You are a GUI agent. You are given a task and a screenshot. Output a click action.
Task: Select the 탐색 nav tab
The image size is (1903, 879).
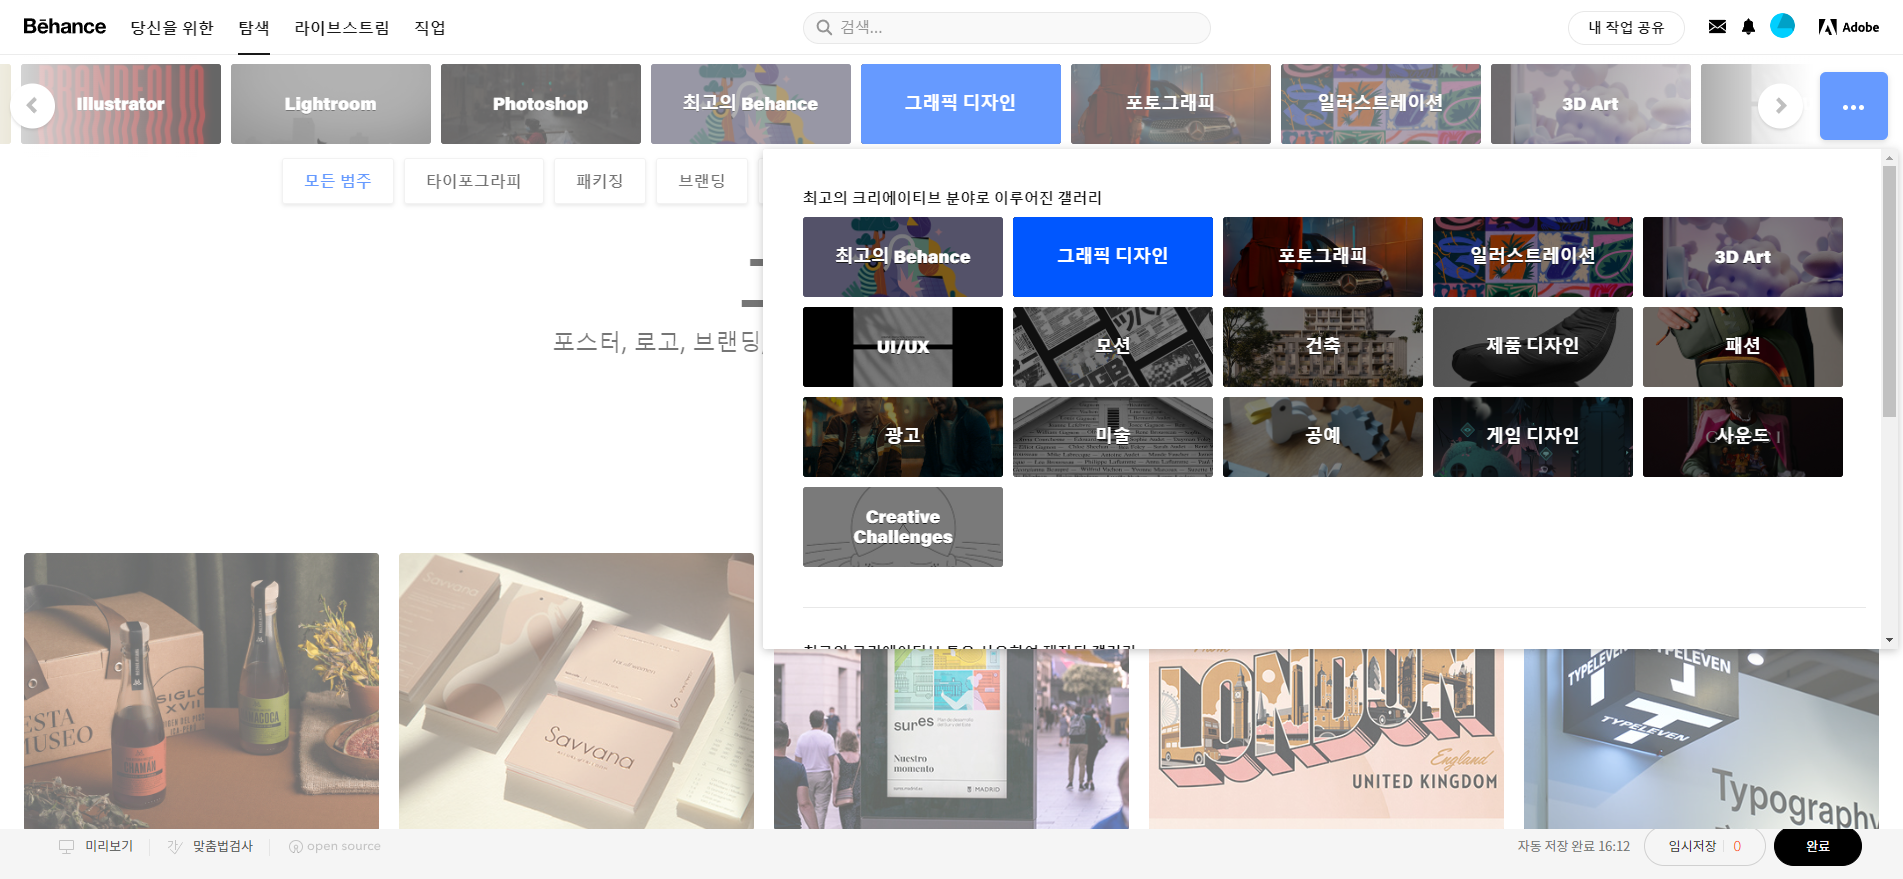click(x=254, y=28)
